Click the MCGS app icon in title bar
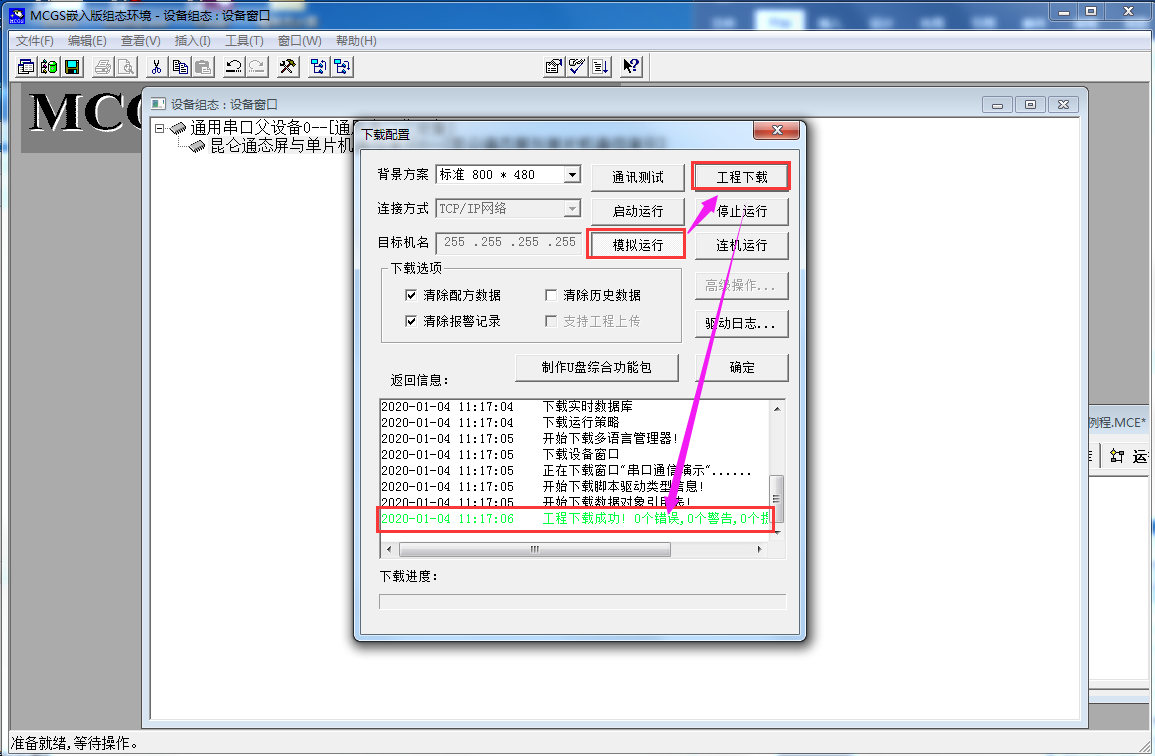The image size is (1155, 756). click(x=17, y=15)
